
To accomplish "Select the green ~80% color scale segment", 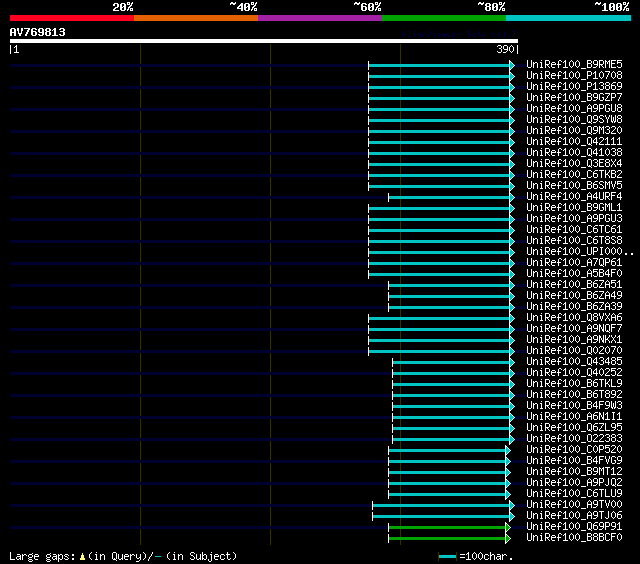I will (x=444, y=18).
